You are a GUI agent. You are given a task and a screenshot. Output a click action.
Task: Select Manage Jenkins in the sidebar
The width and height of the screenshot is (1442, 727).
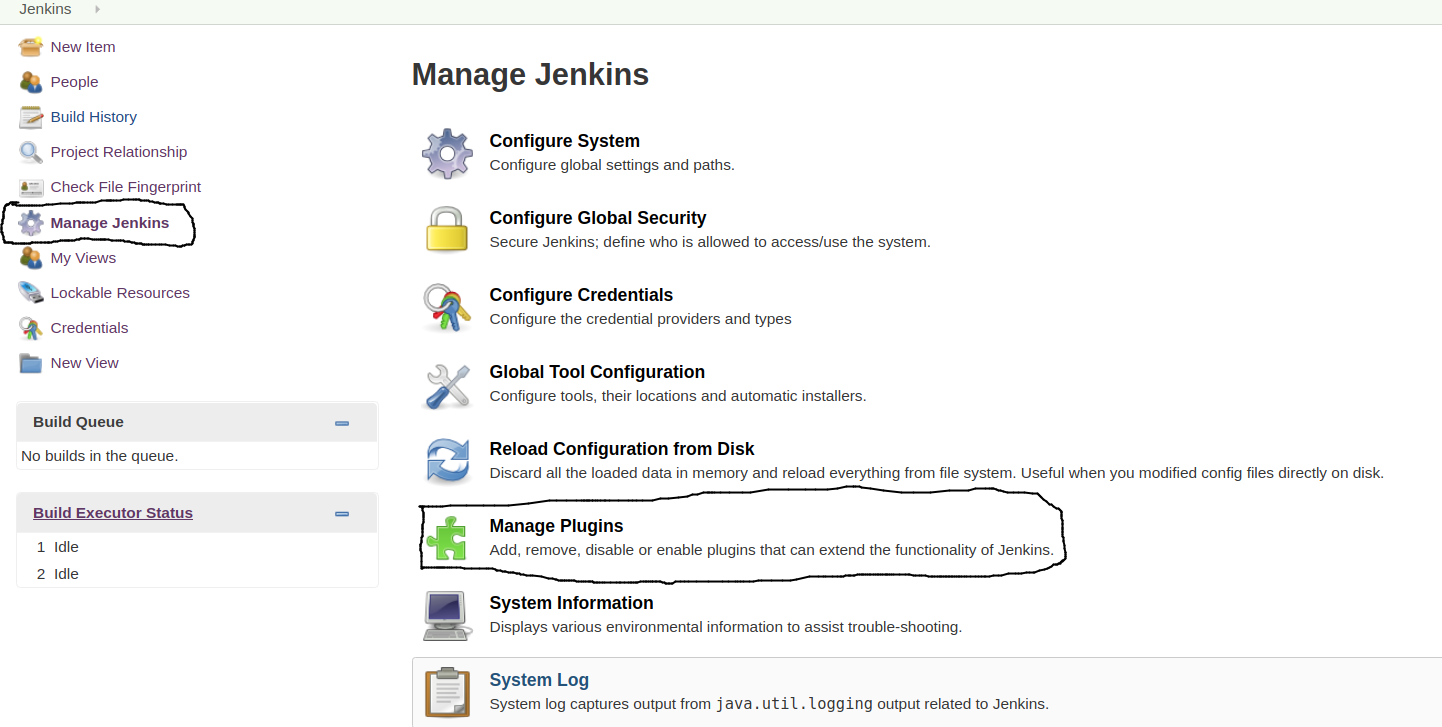tap(109, 223)
